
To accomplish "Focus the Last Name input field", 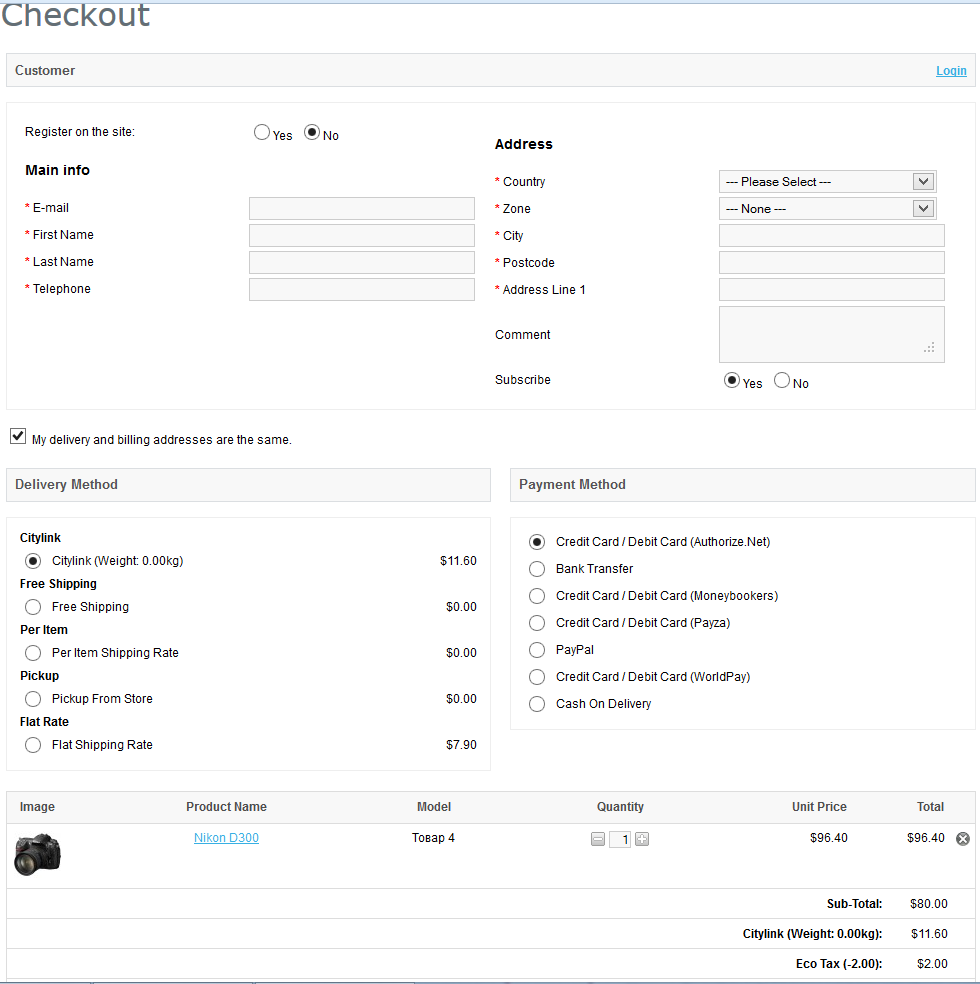I will click(362, 262).
